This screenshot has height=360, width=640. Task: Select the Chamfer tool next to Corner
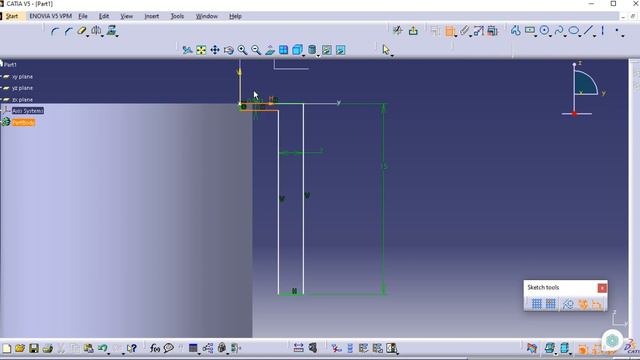(69, 31)
